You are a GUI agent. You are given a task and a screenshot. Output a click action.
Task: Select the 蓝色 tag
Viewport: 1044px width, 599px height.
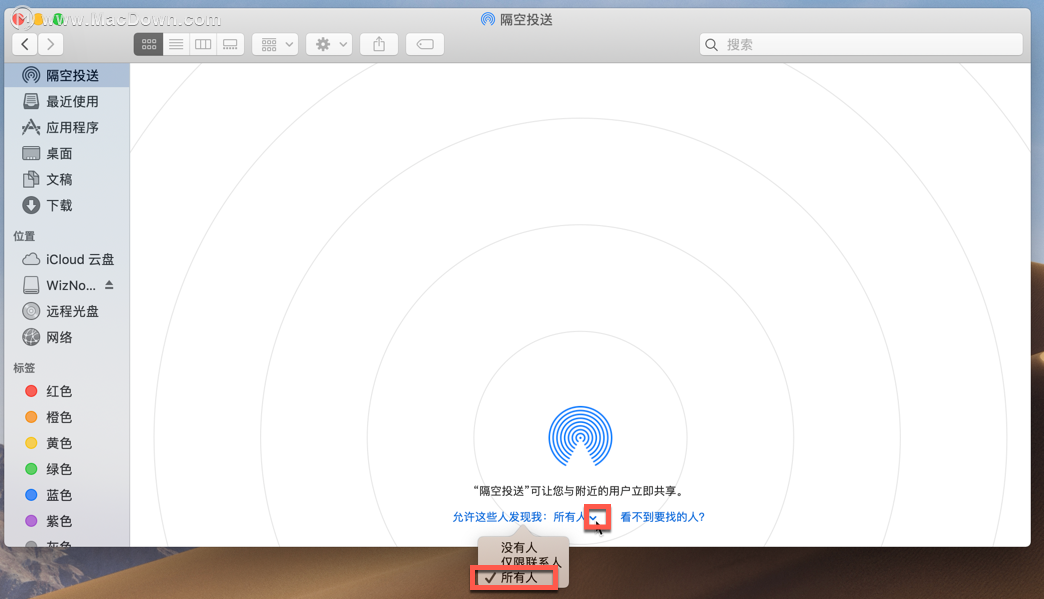67,495
